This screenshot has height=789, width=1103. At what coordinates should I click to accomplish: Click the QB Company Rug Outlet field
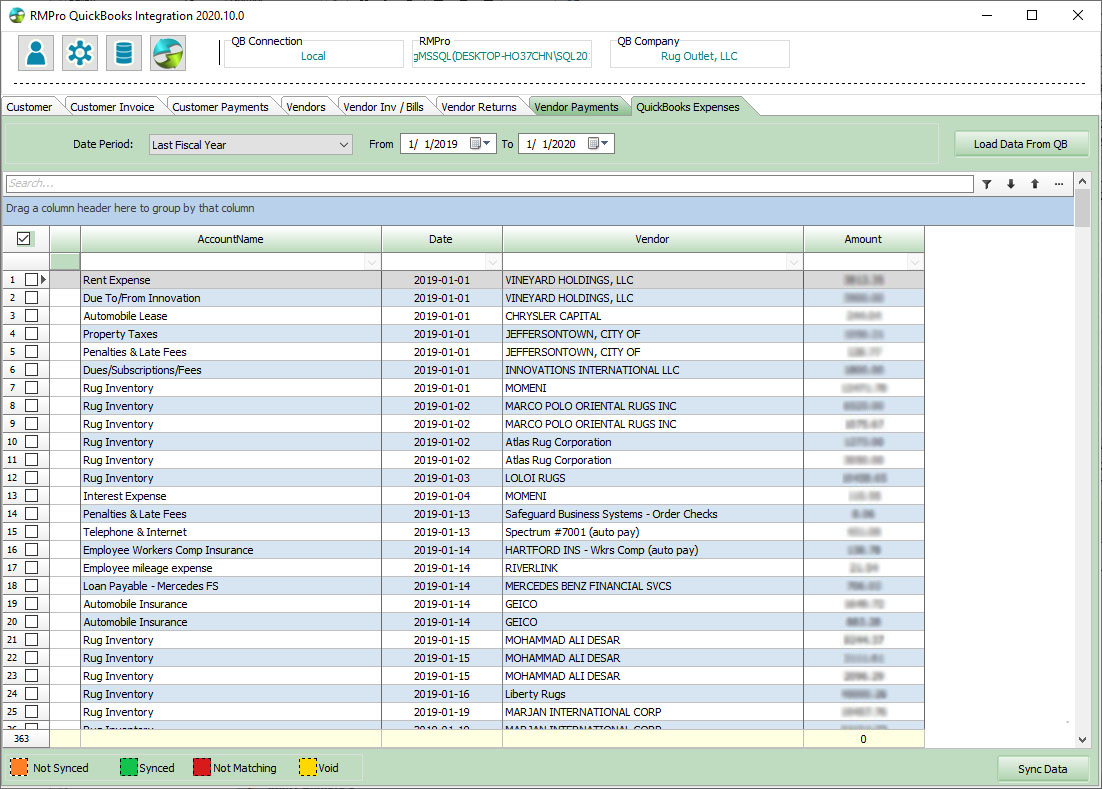[700, 56]
